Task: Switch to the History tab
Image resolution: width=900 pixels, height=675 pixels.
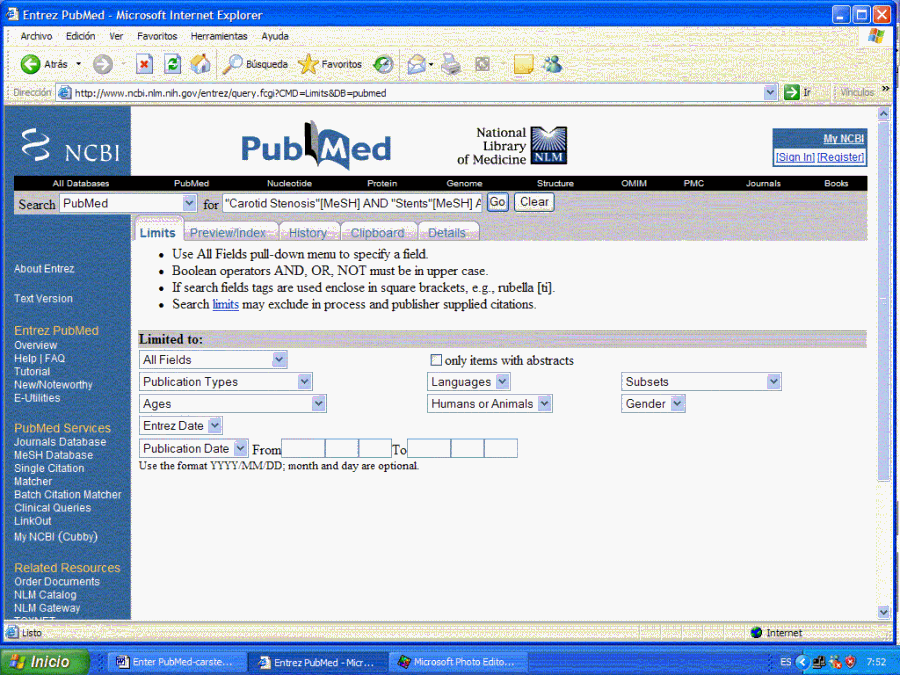Action: tap(307, 233)
